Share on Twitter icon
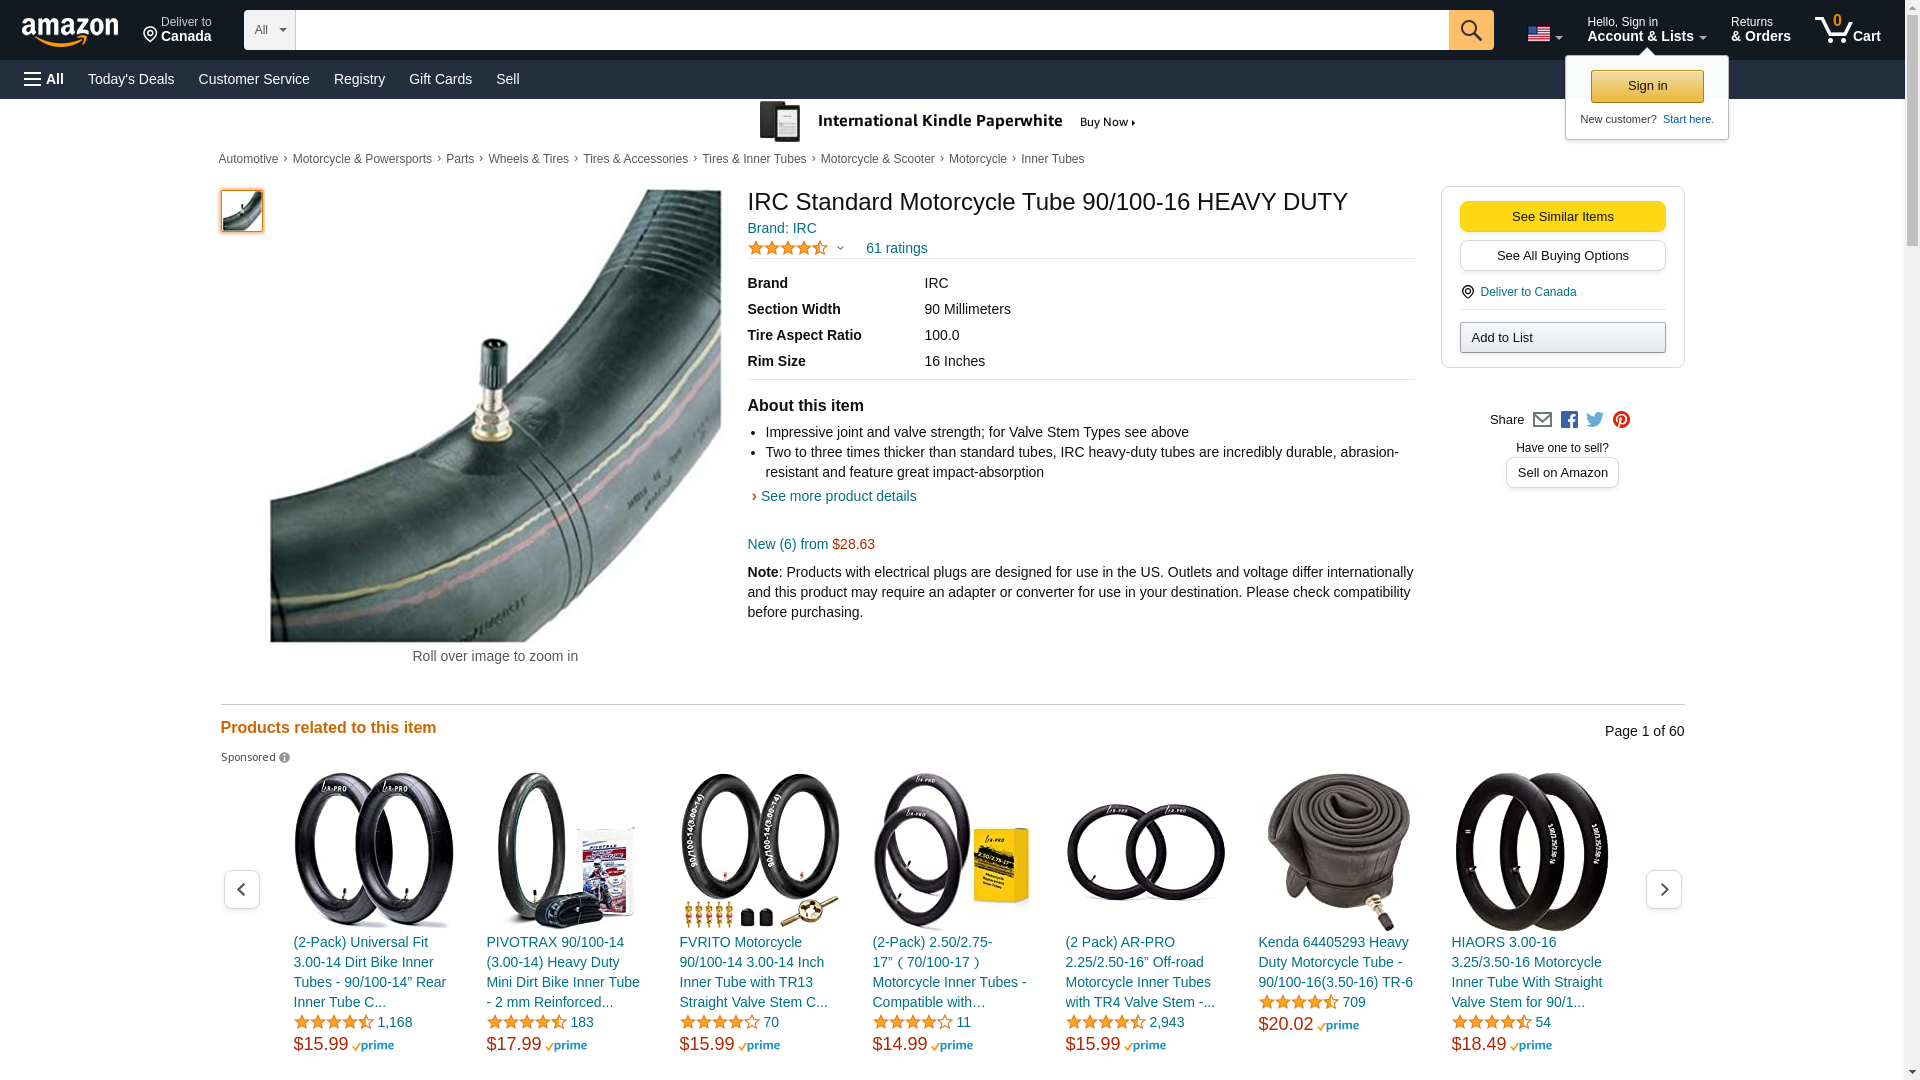This screenshot has width=1920, height=1080. 1595,420
